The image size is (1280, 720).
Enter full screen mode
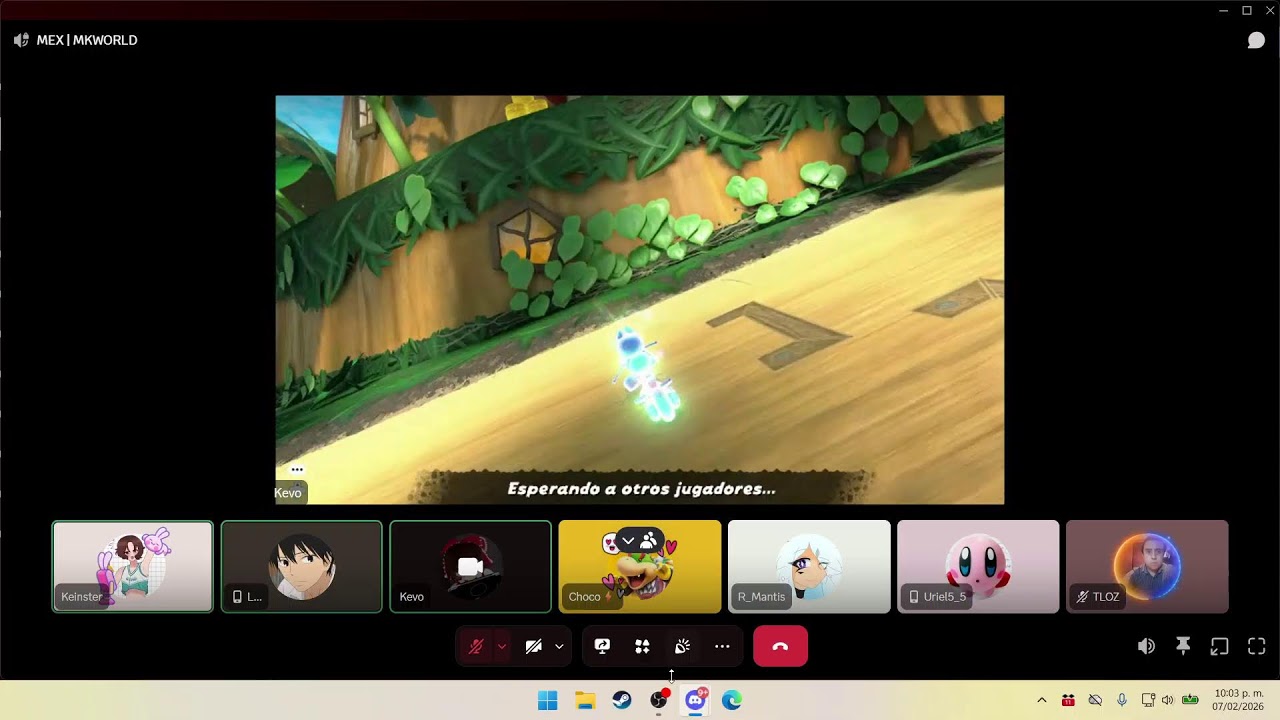1256,647
